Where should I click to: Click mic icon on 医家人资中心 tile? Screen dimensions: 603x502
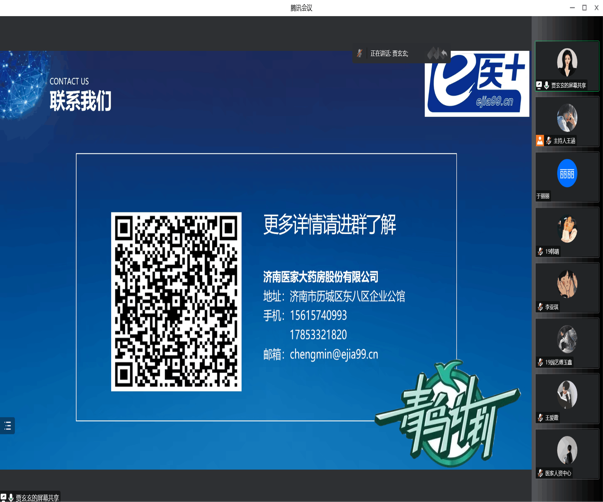tap(541, 473)
